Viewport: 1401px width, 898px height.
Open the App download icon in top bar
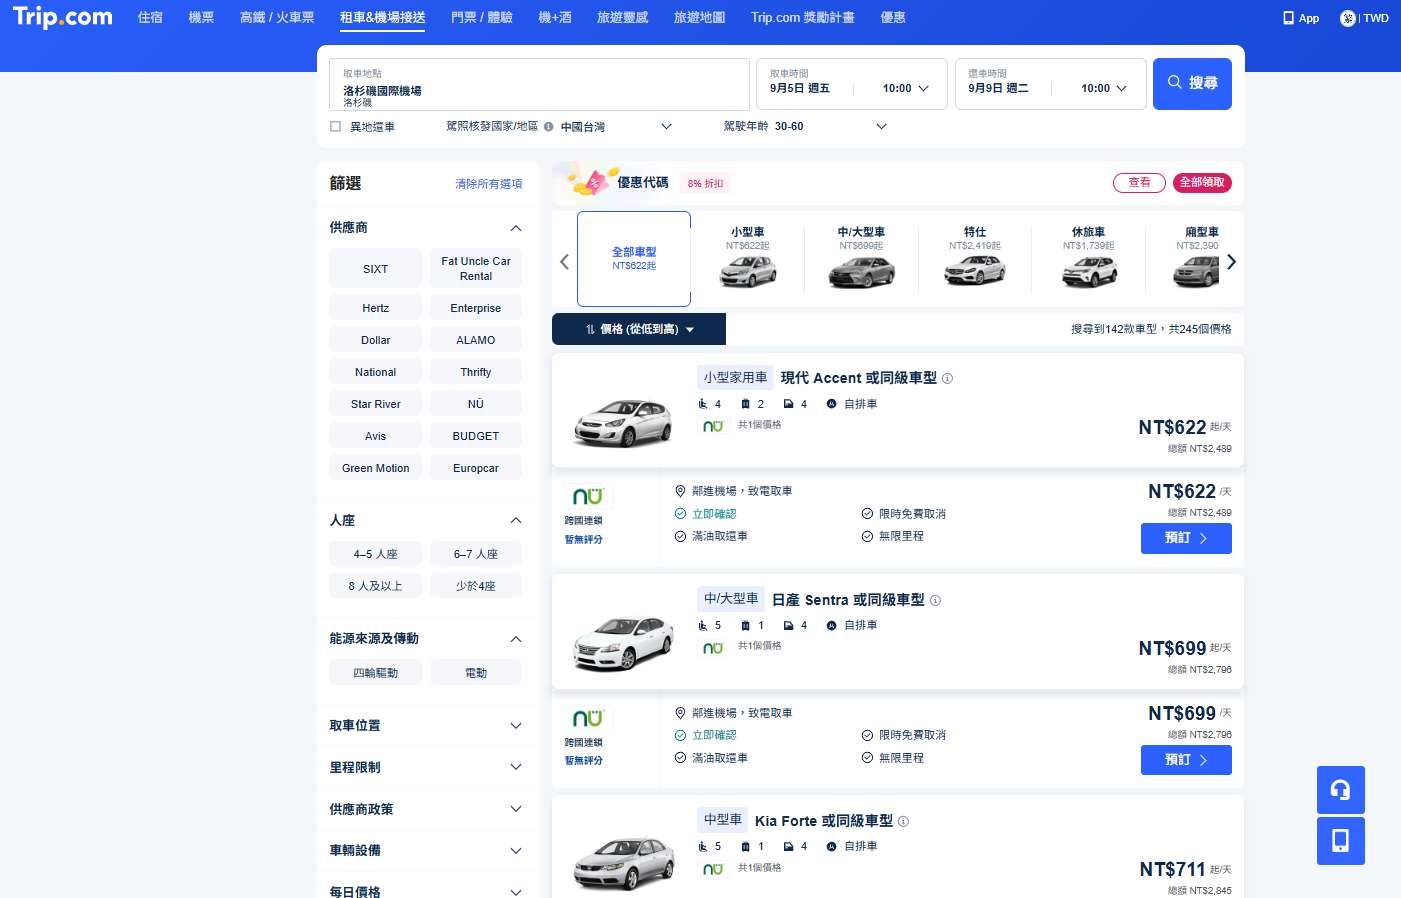click(1299, 17)
